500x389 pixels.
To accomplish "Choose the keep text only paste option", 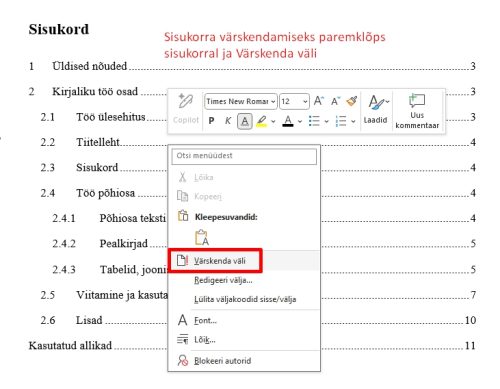I will (202, 238).
